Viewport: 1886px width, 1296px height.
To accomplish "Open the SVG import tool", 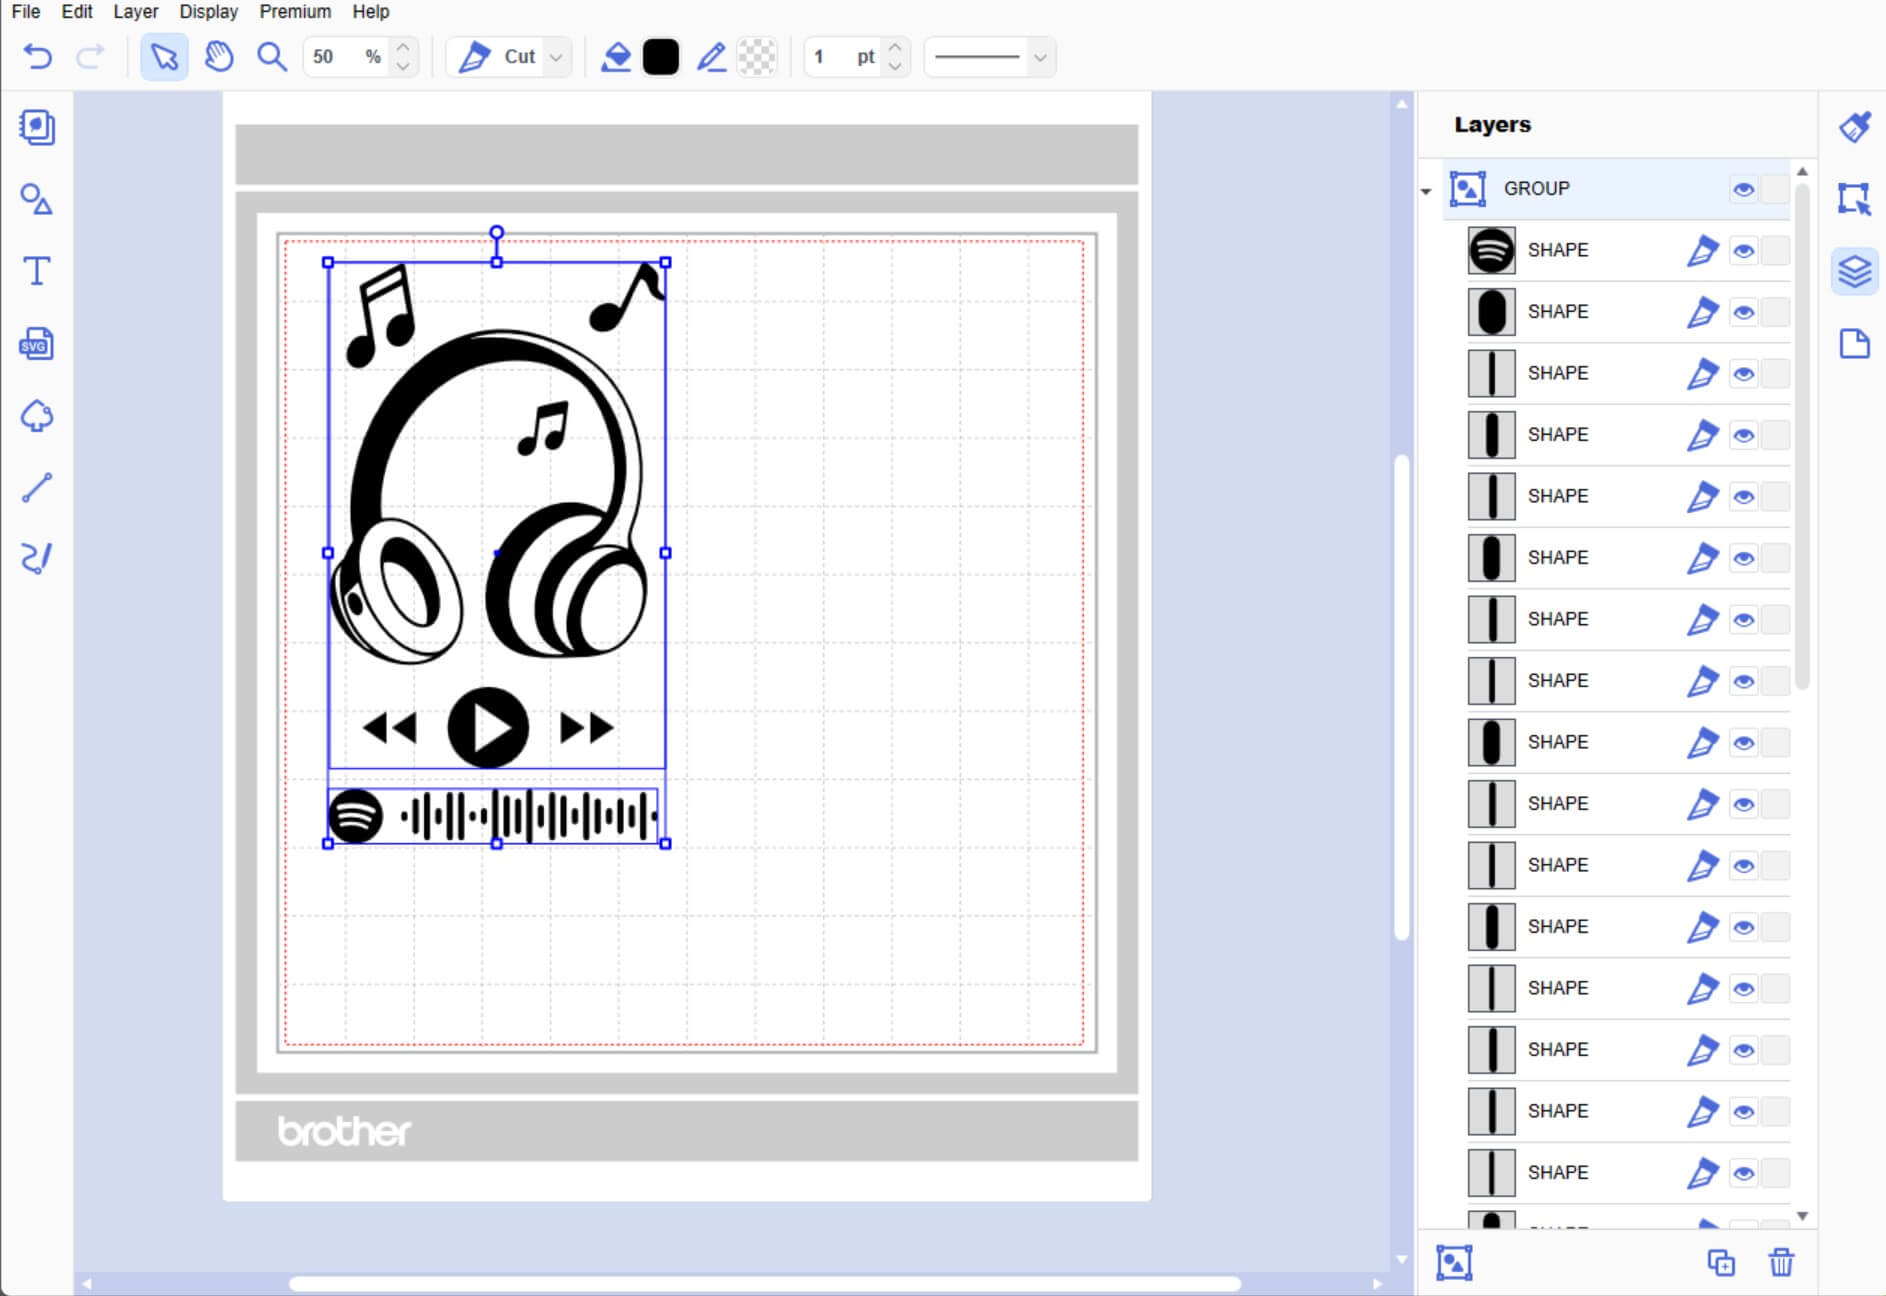I will (x=37, y=344).
